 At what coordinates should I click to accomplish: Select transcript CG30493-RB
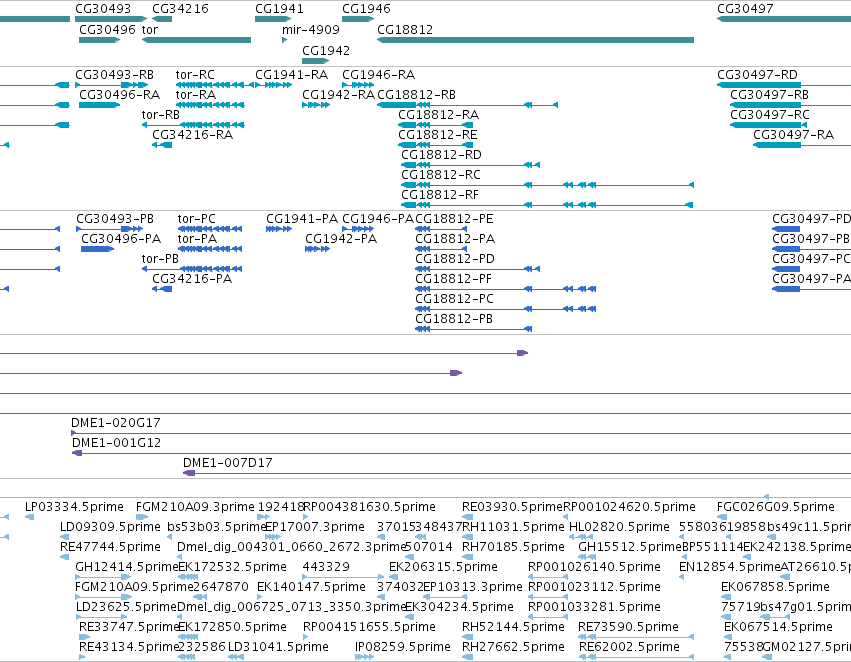coord(114,74)
